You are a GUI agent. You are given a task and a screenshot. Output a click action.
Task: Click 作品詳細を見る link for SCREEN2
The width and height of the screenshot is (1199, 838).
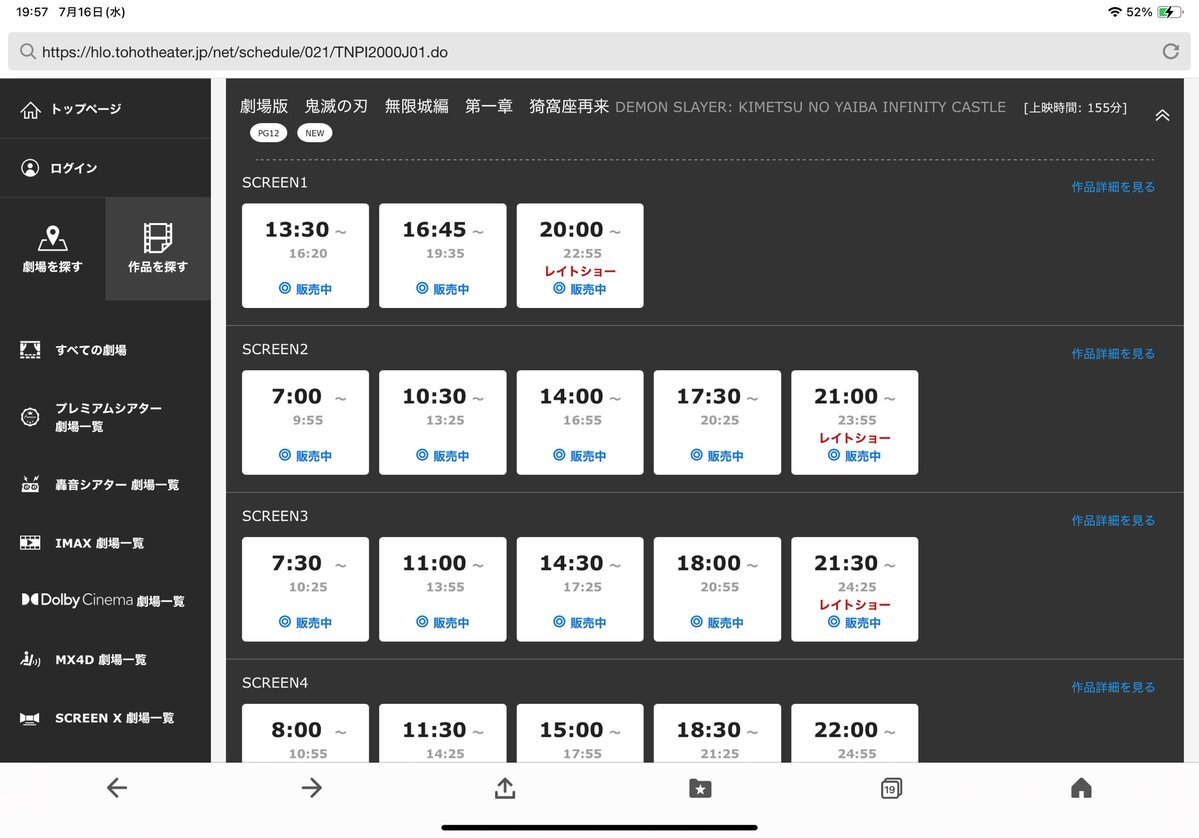1113,353
